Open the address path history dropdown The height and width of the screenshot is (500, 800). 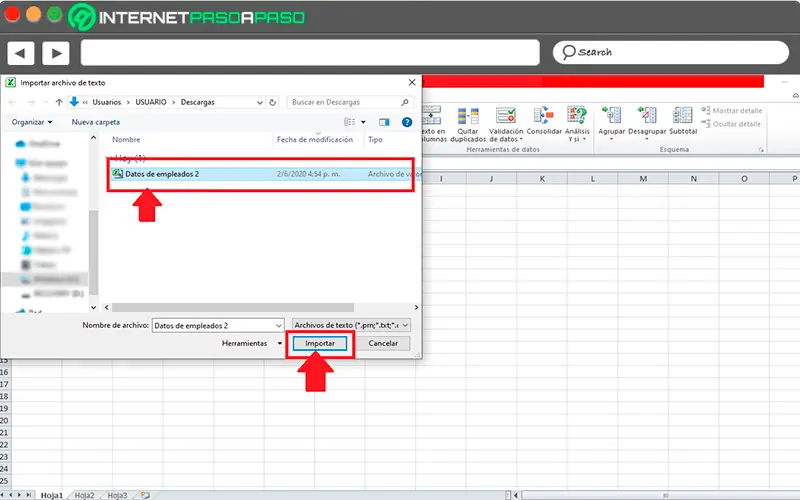click(x=260, y=103)
